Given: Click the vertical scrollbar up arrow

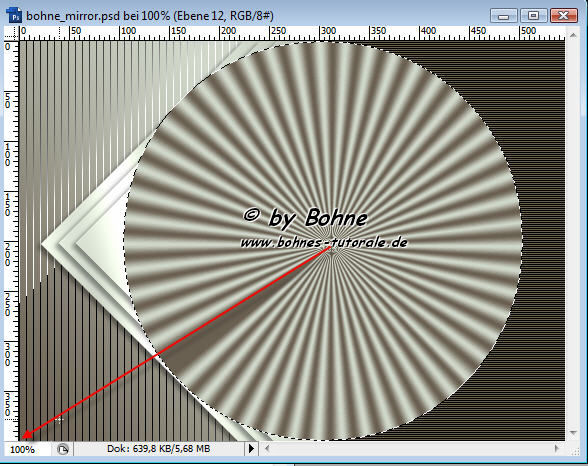Looking at the screenshot, I should click(x=573, y=35).
